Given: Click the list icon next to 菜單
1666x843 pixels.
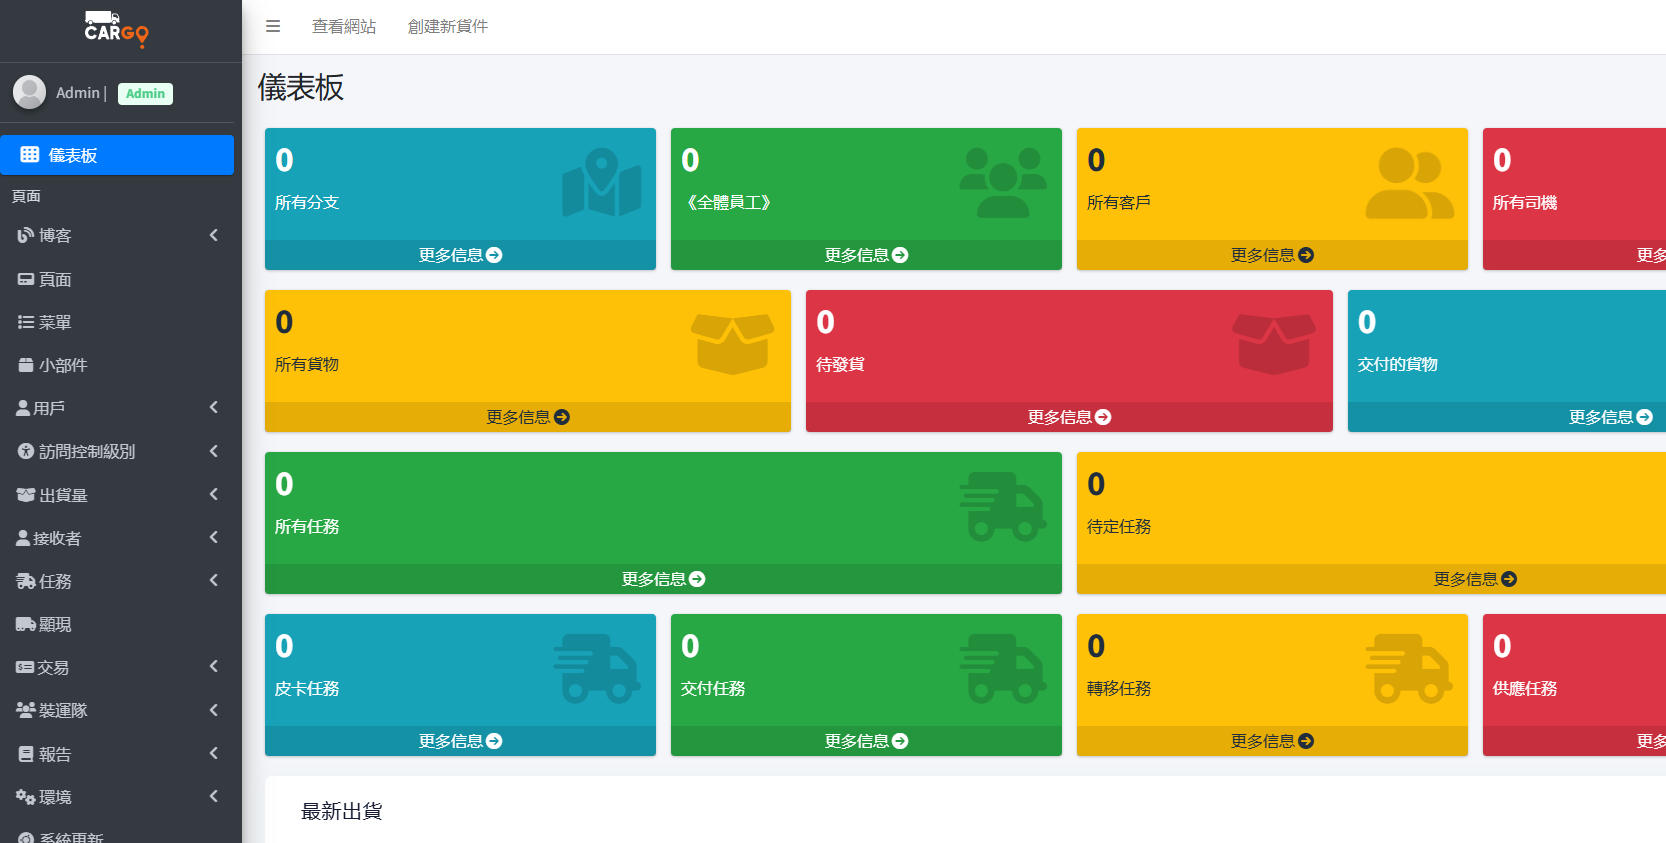Looking at the screenshot, I should pyautogui.click(x=26, y=322).
